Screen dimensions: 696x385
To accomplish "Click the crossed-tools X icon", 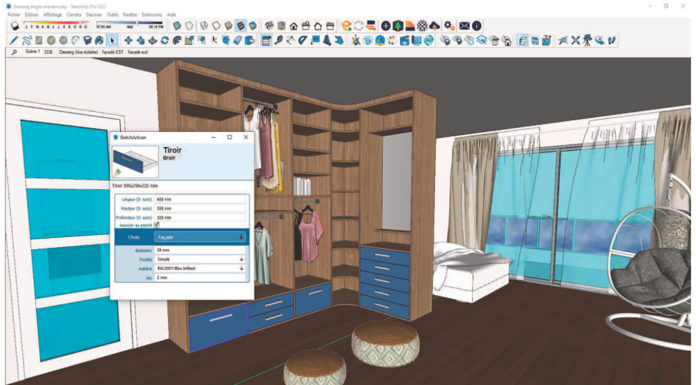I will coord(575,40).
